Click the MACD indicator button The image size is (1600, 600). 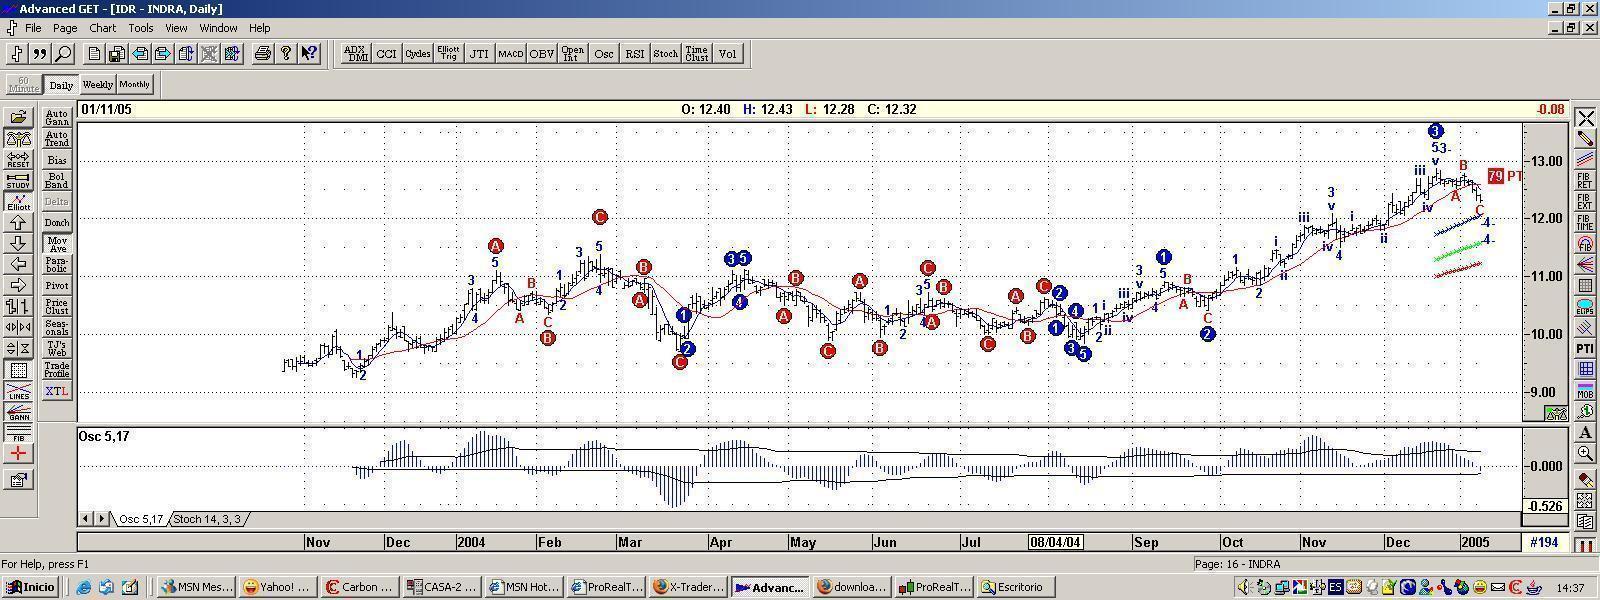[x=510, y=54]
